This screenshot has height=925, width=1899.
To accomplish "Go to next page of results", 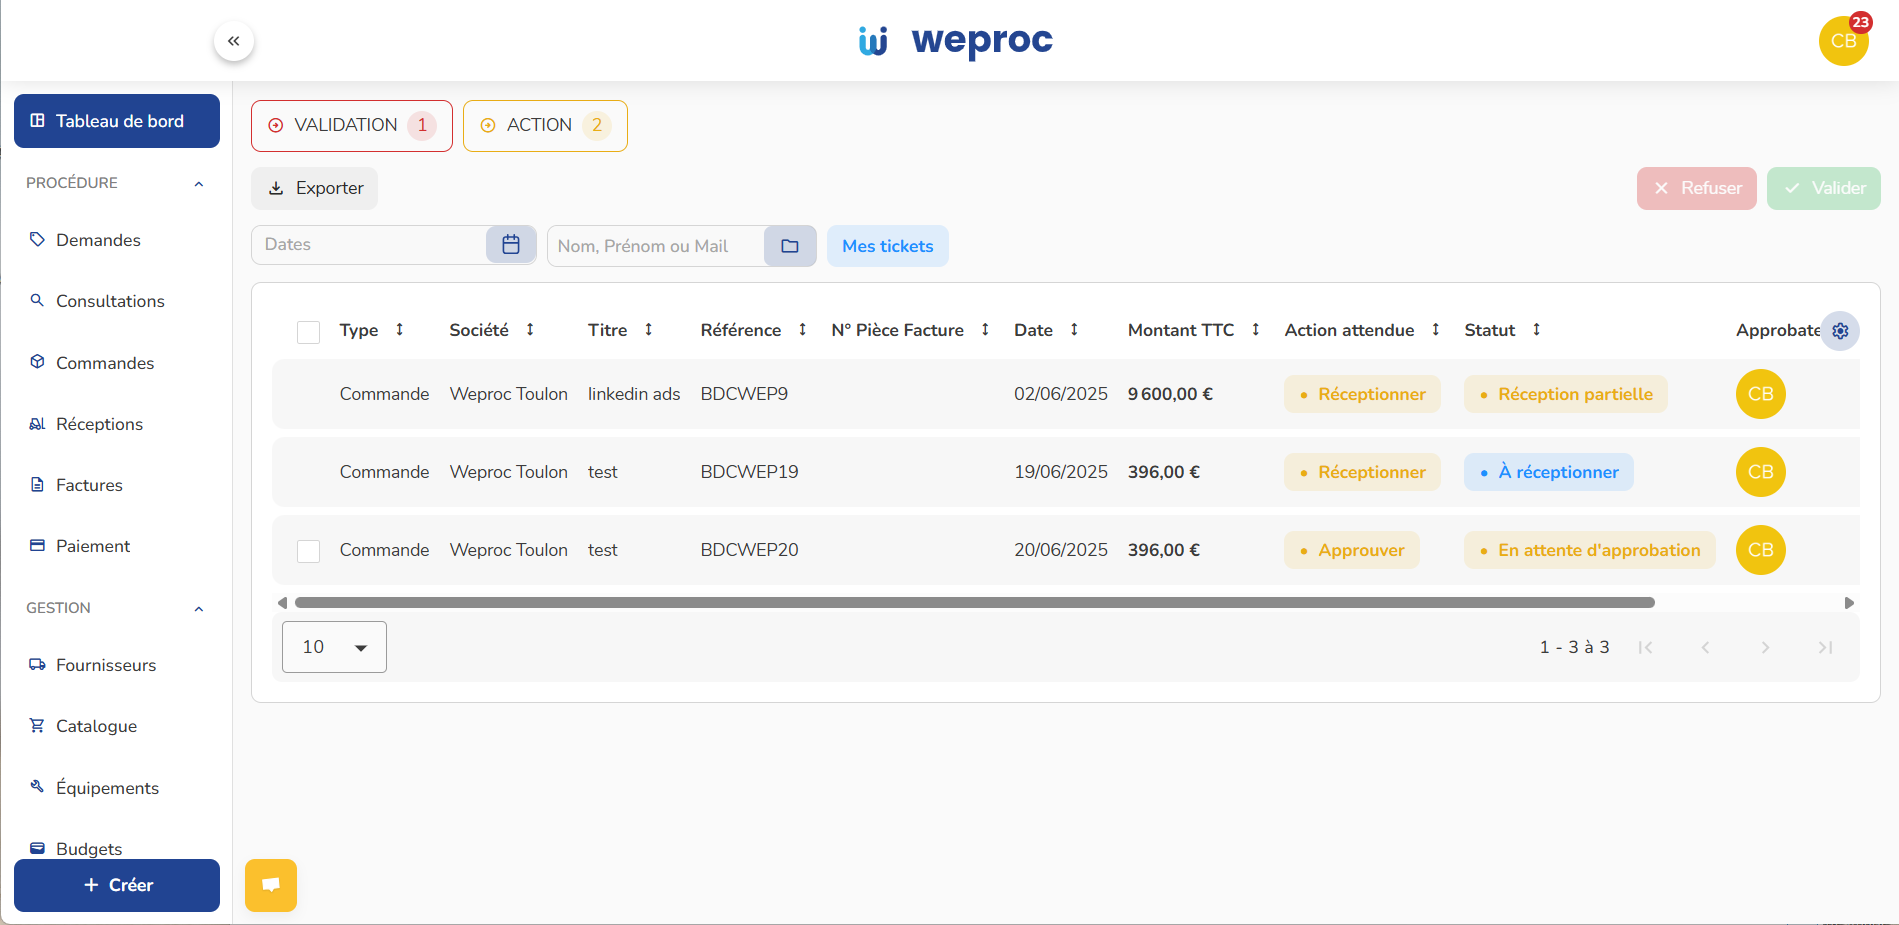I will [1765, 648].
